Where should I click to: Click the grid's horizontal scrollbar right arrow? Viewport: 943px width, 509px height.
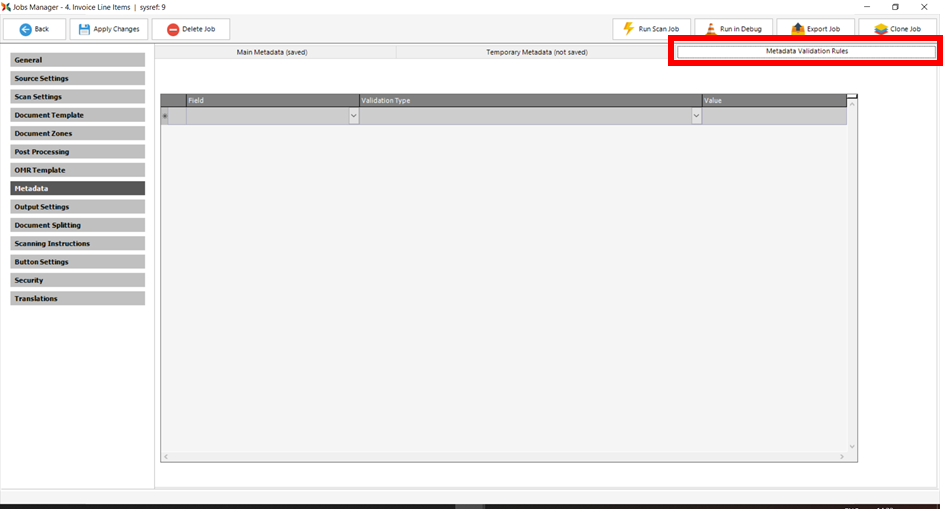coord(842,457)
